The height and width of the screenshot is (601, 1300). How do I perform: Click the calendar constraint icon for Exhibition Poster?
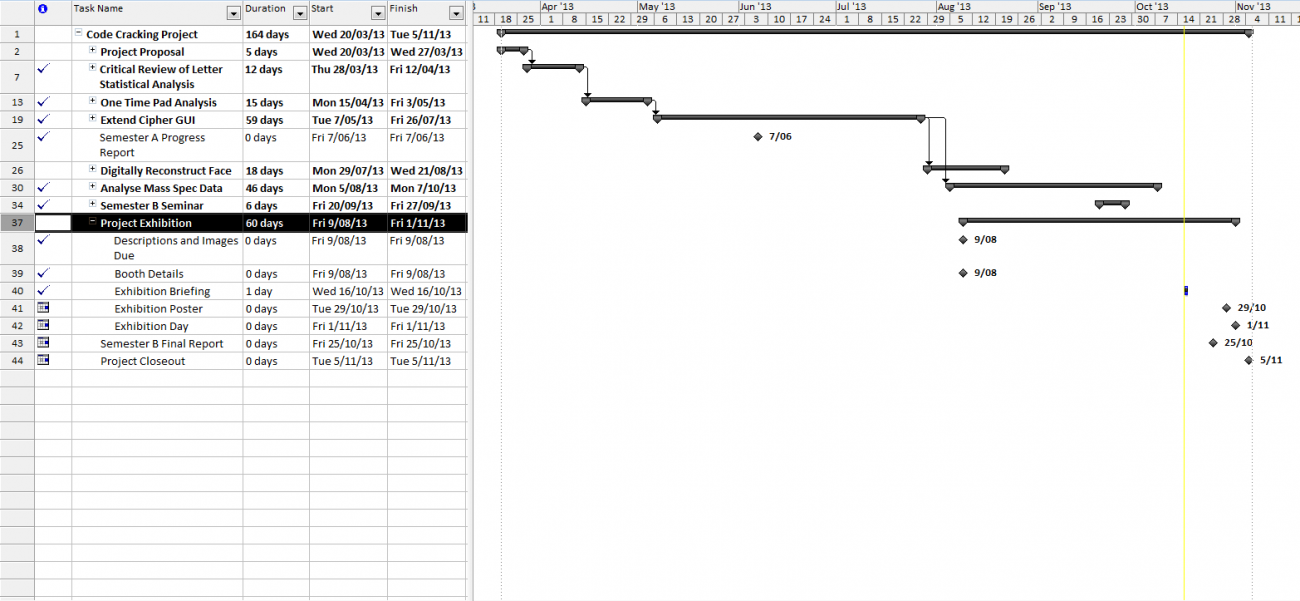[42, 308]
